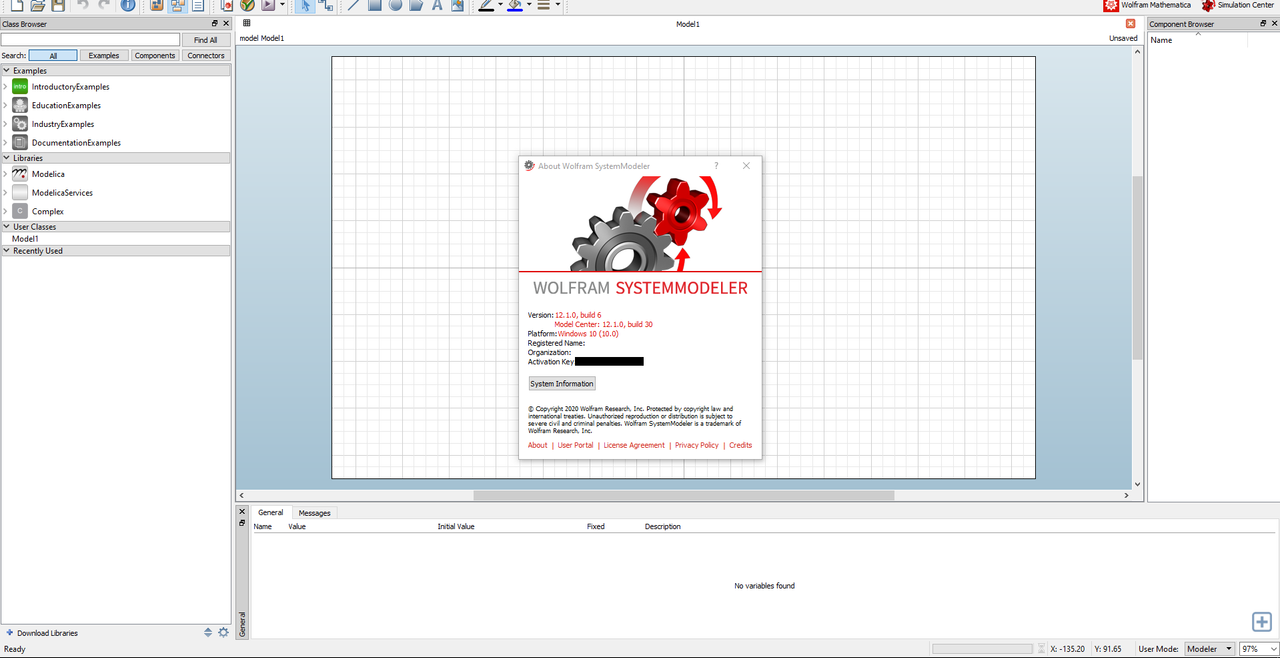Select the Examples search filter

pyautogui.click(x=104, y=56)
